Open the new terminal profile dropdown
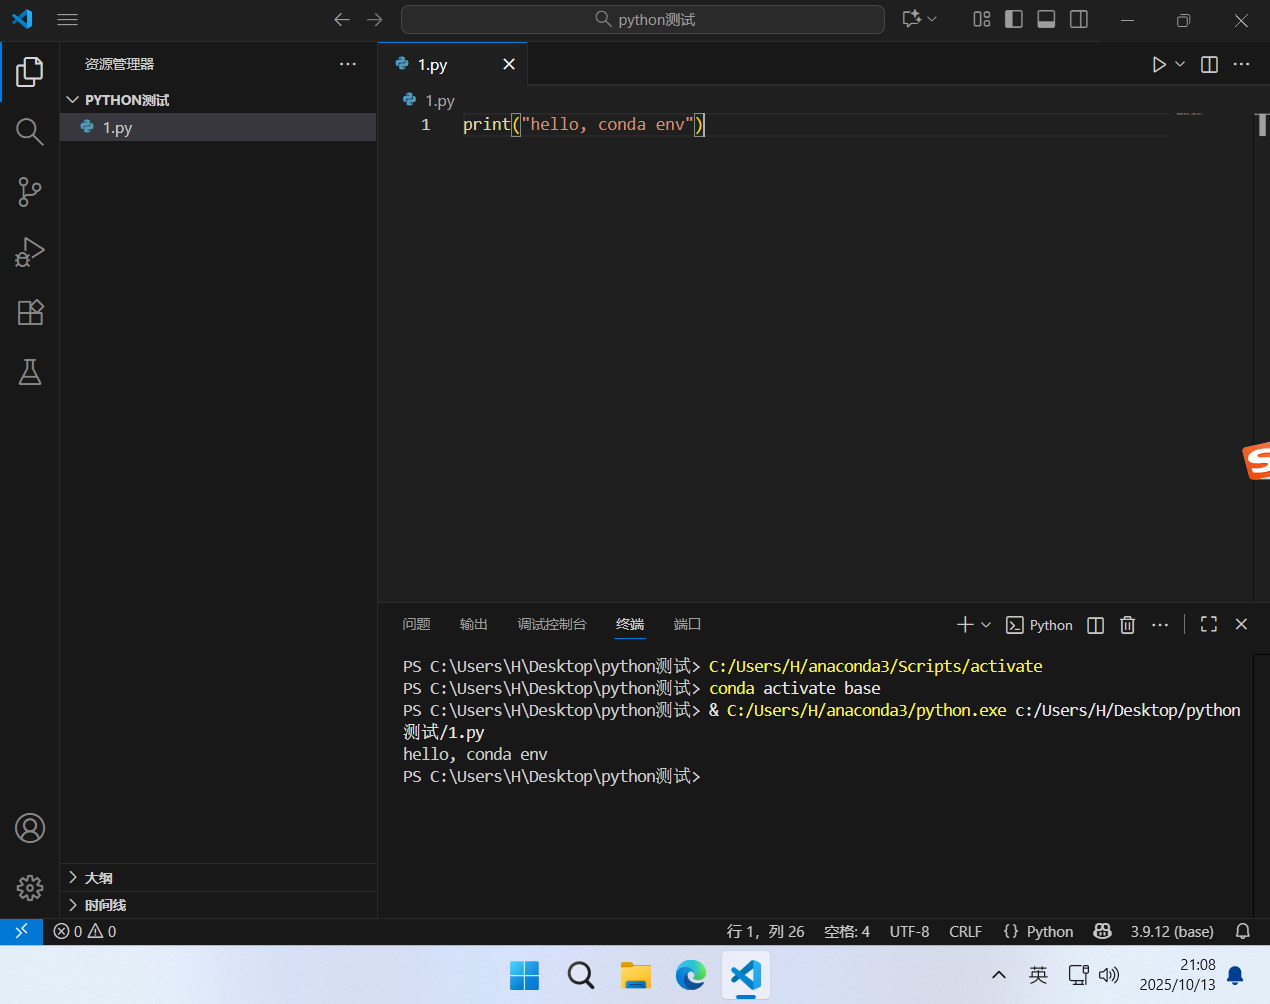1270x1004 pixels. coord(986,624)
